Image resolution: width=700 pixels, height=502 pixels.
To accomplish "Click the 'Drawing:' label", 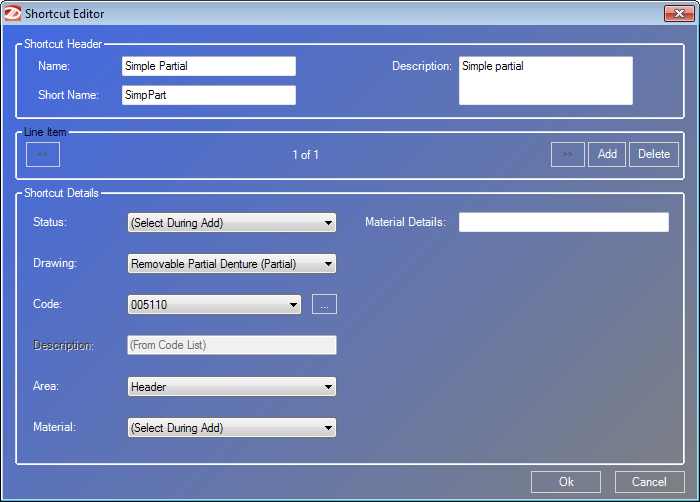I will coord(55,263).
